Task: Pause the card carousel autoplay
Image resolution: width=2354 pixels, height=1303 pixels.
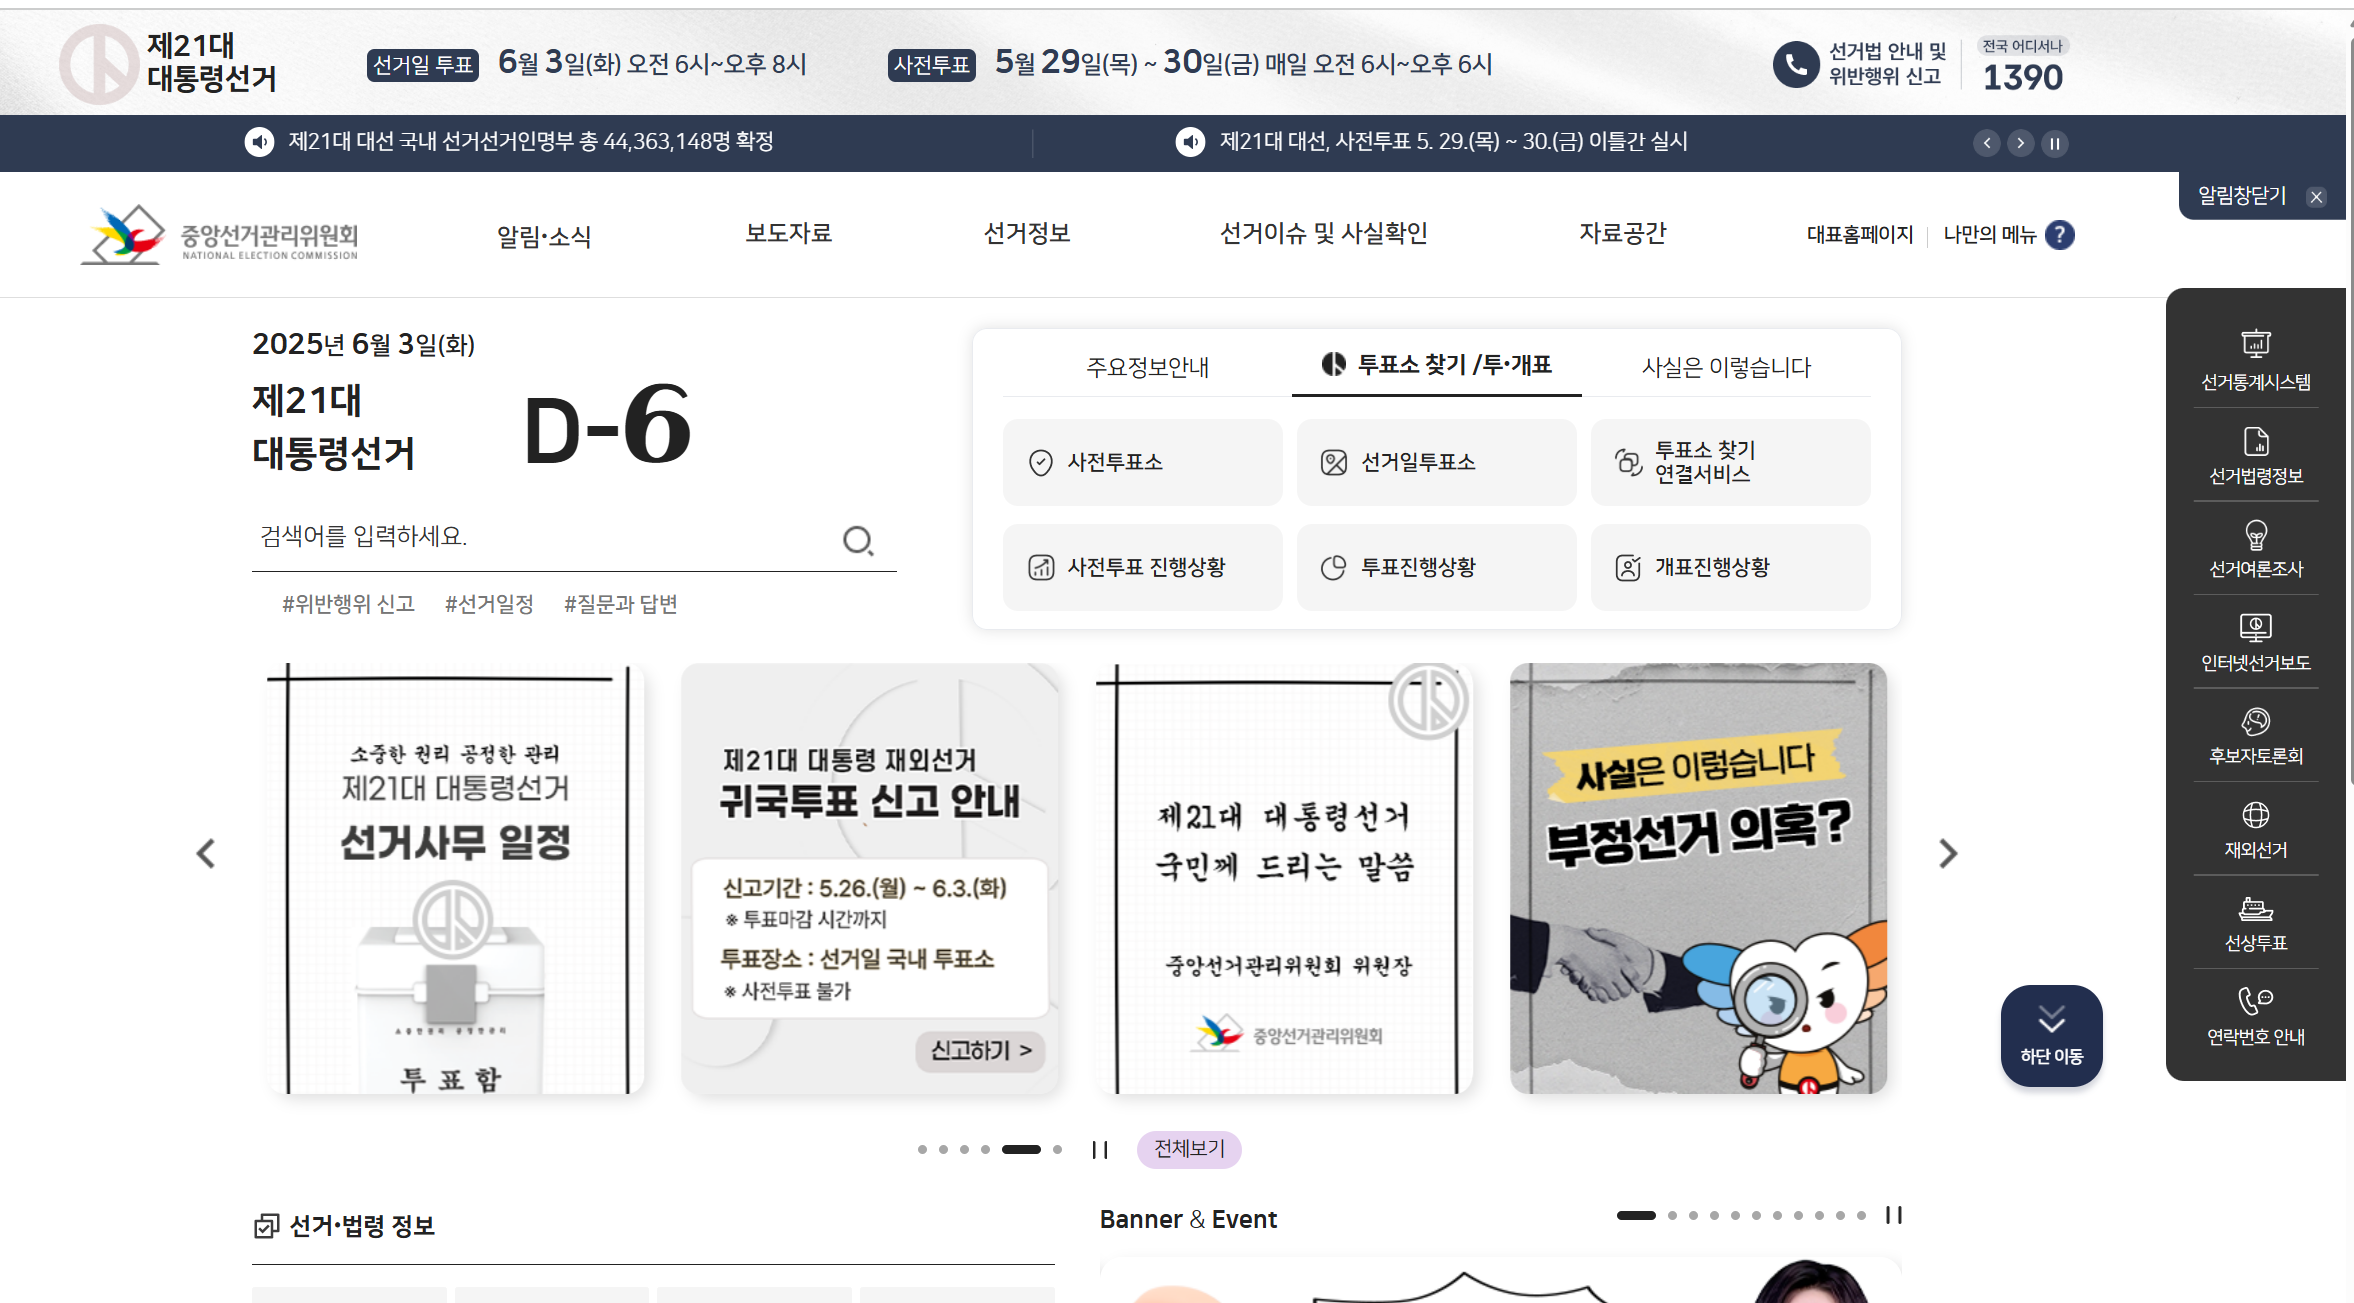Action: point(1100,1150)
